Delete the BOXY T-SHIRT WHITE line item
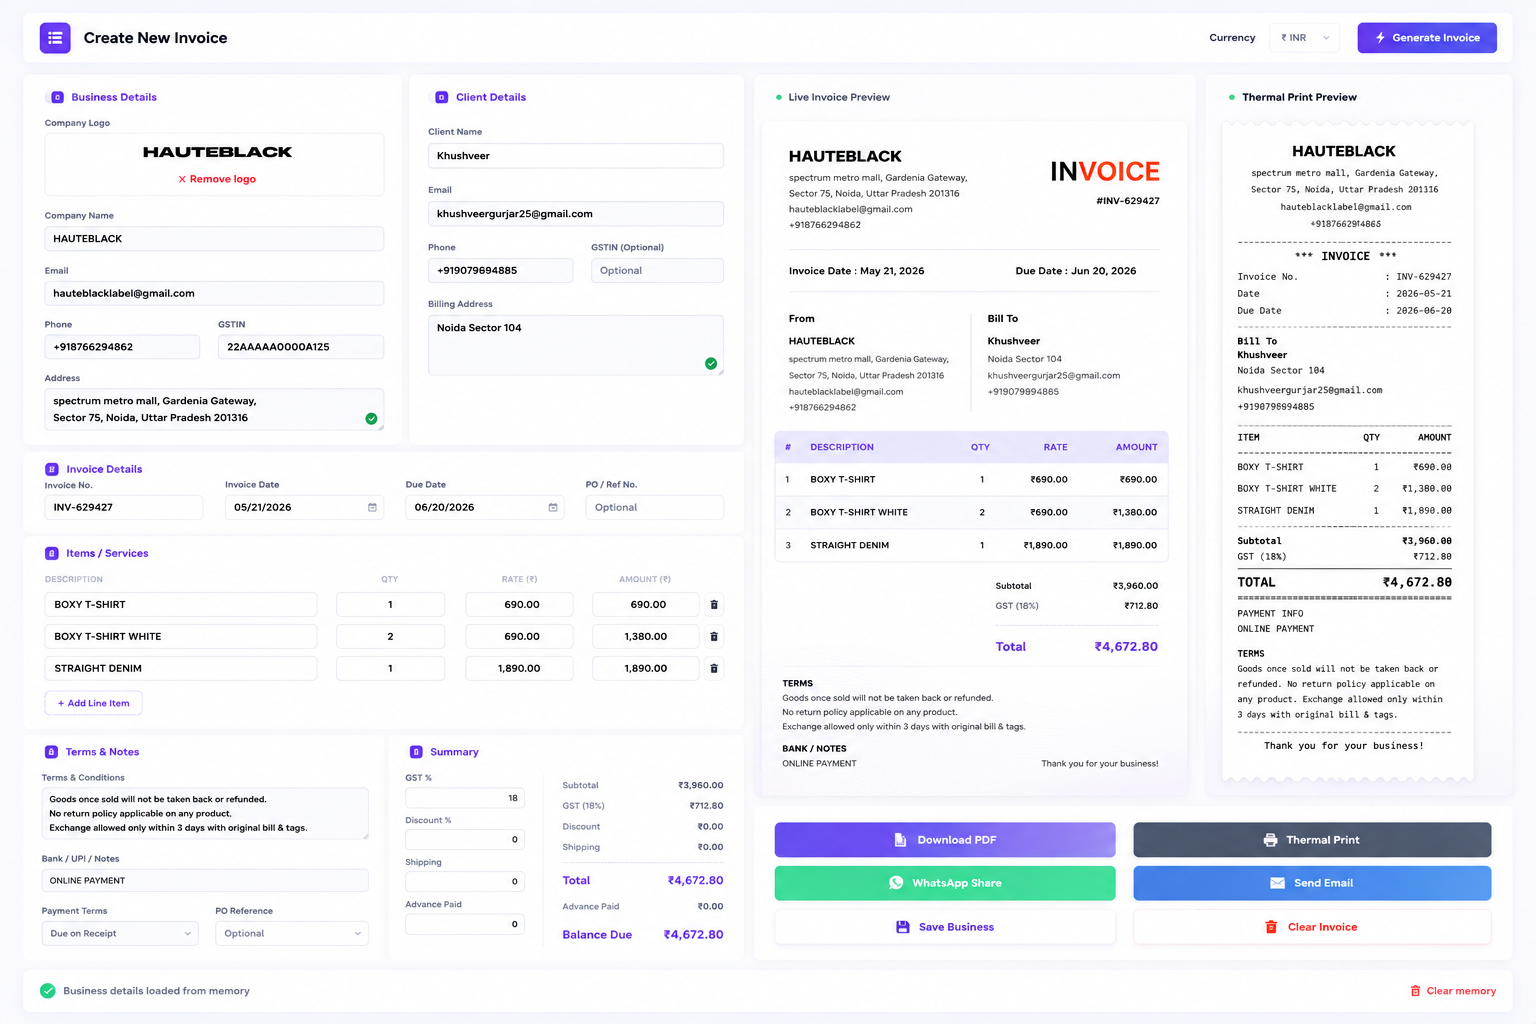1536x1024 pixels. (x=714, y=637)
